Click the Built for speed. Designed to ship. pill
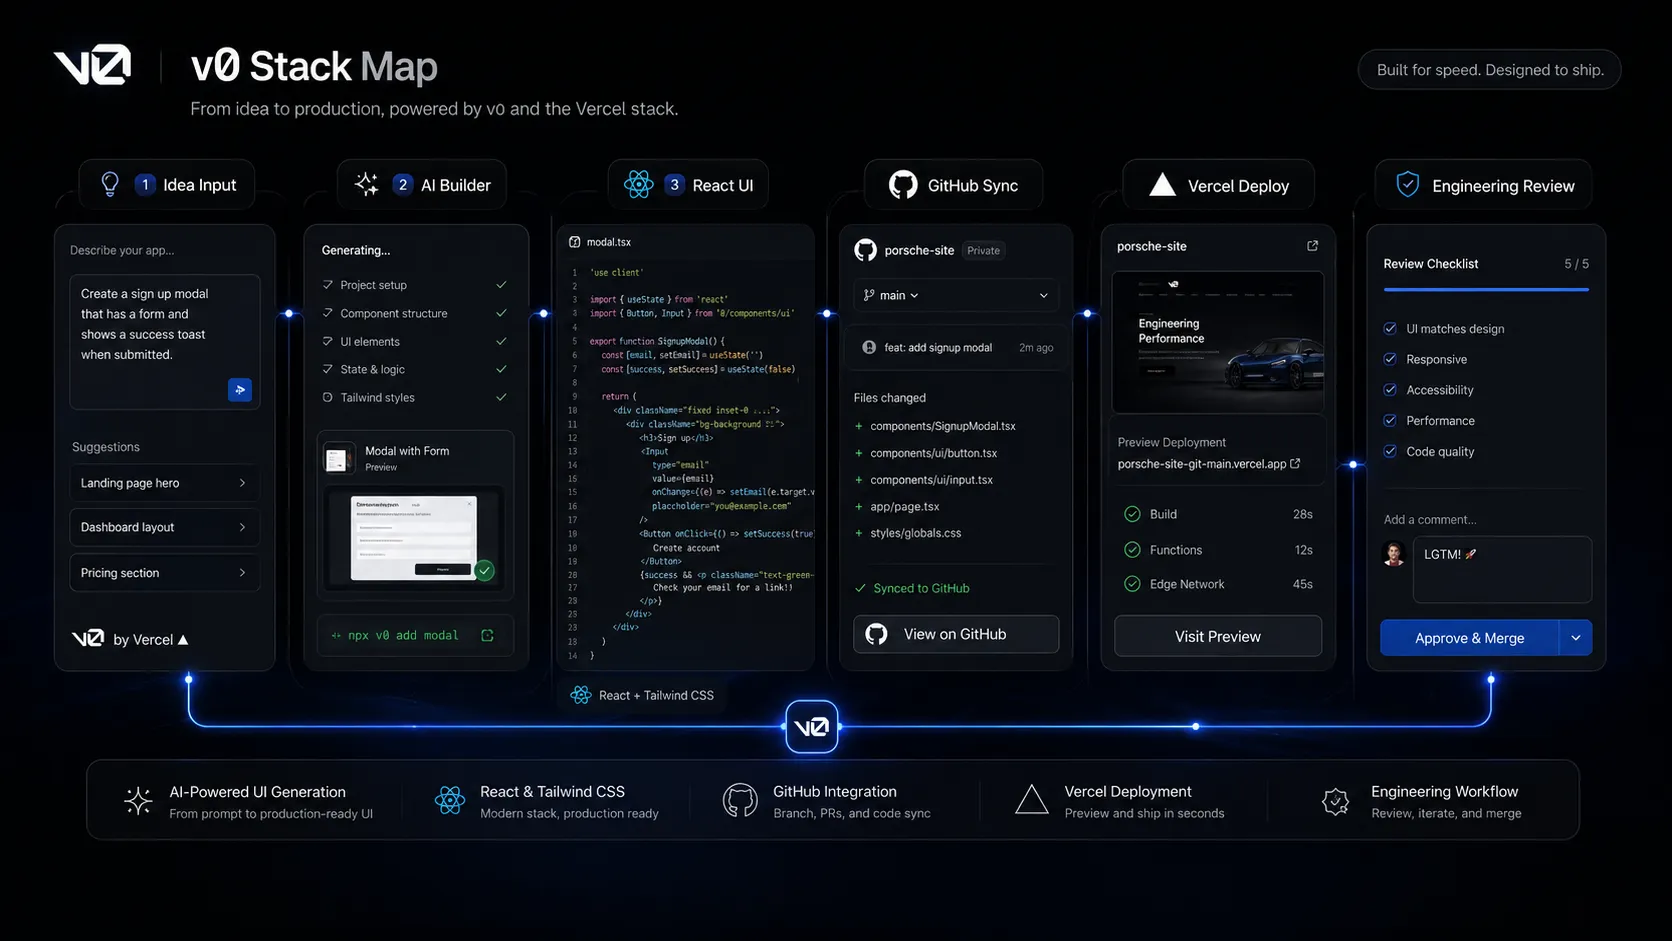 coord(1489,70)
